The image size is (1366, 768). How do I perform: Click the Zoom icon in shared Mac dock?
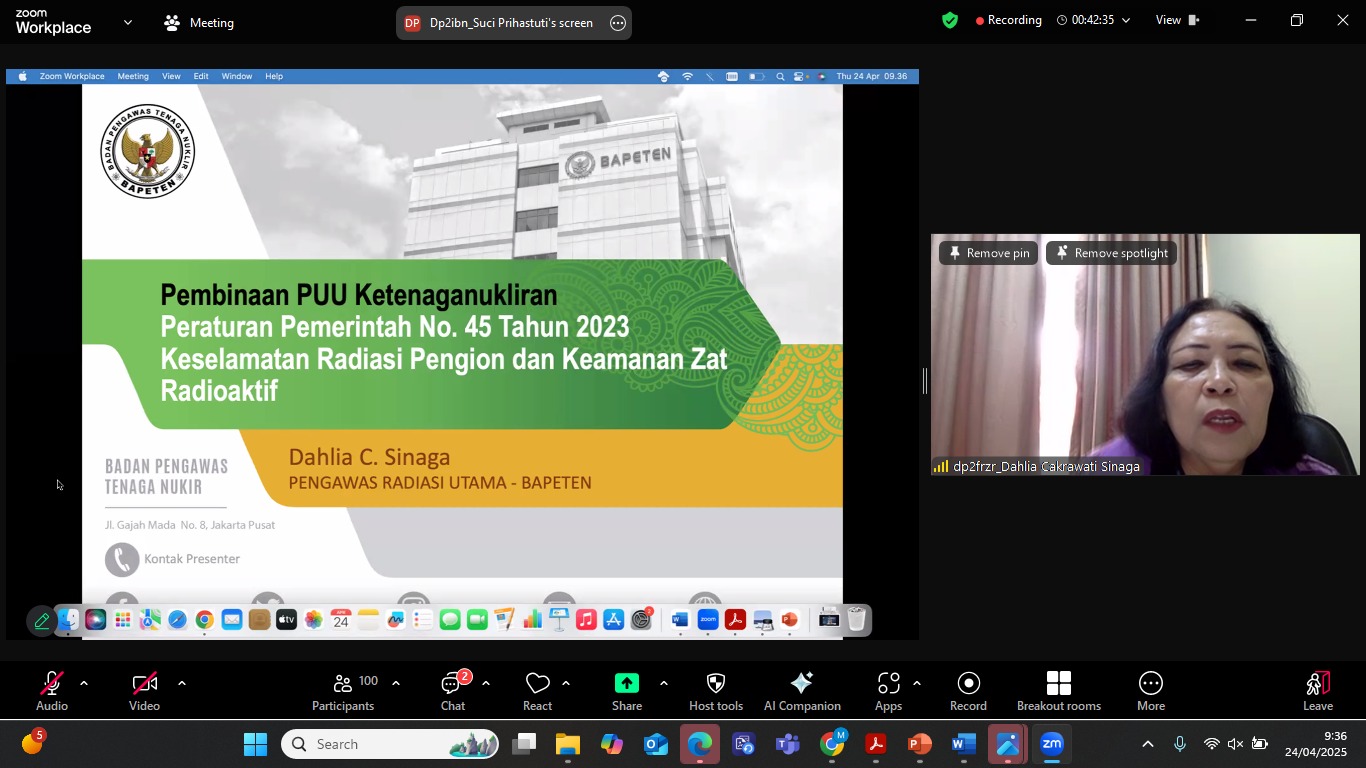pos(708,620)
